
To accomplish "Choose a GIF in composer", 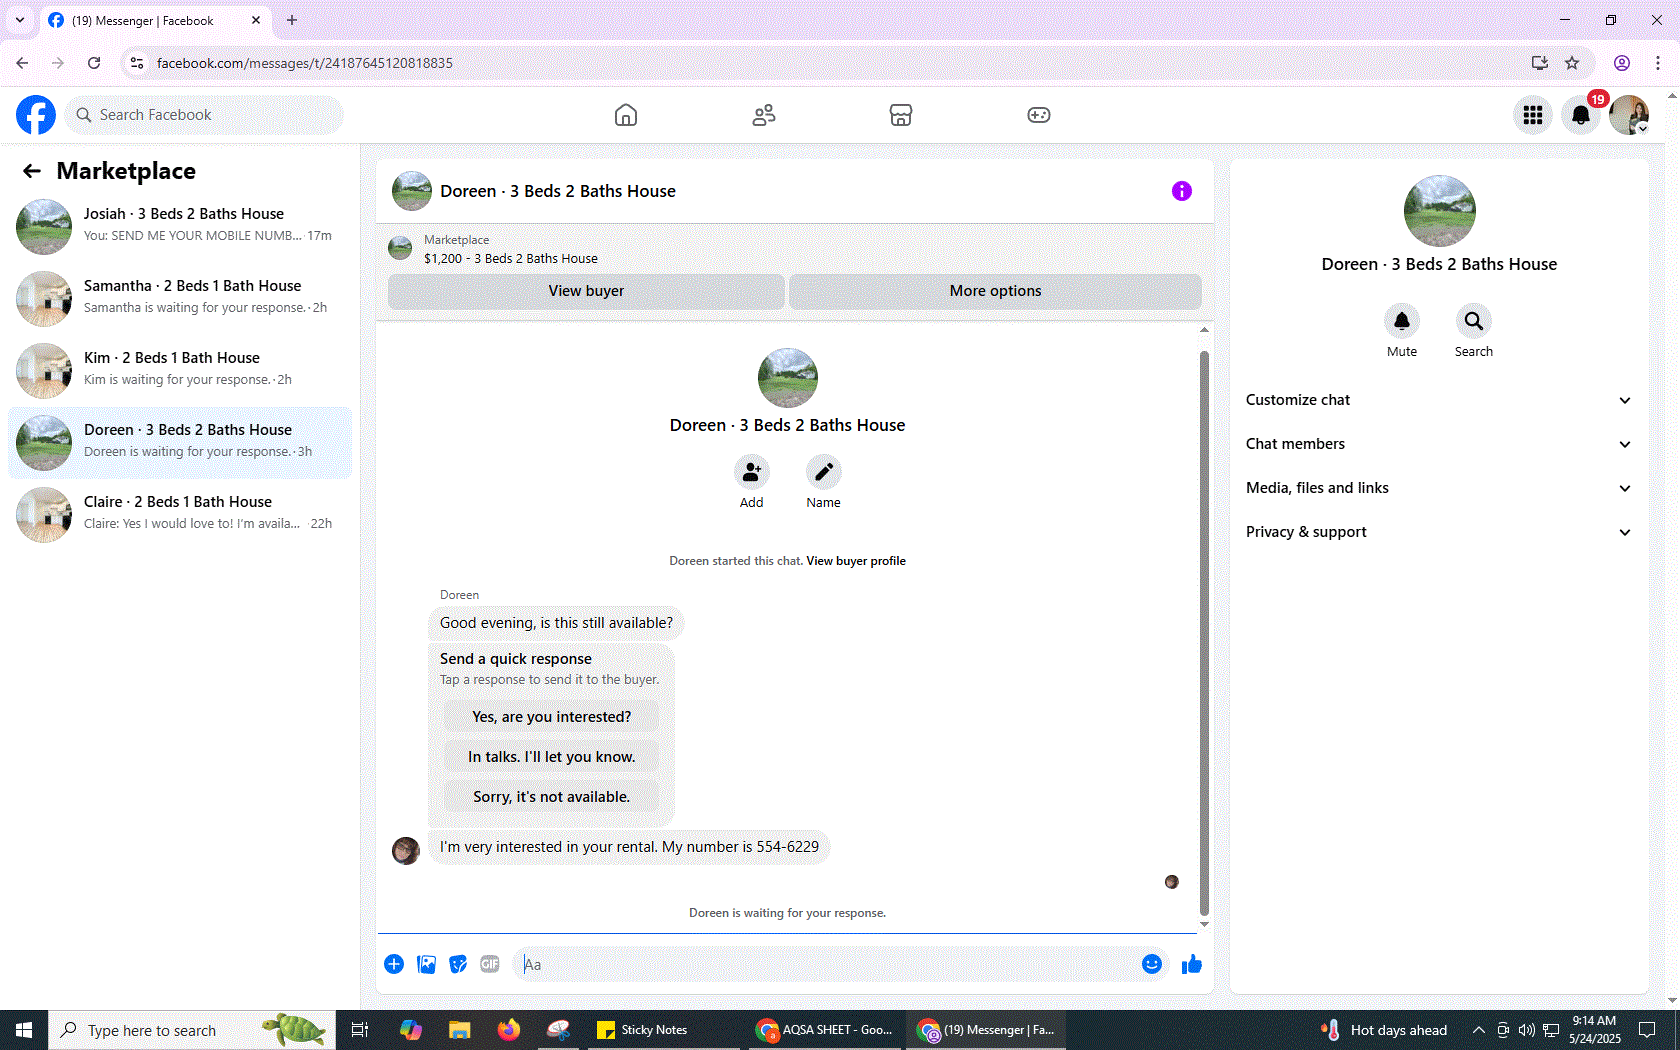I will coord(490,964).
